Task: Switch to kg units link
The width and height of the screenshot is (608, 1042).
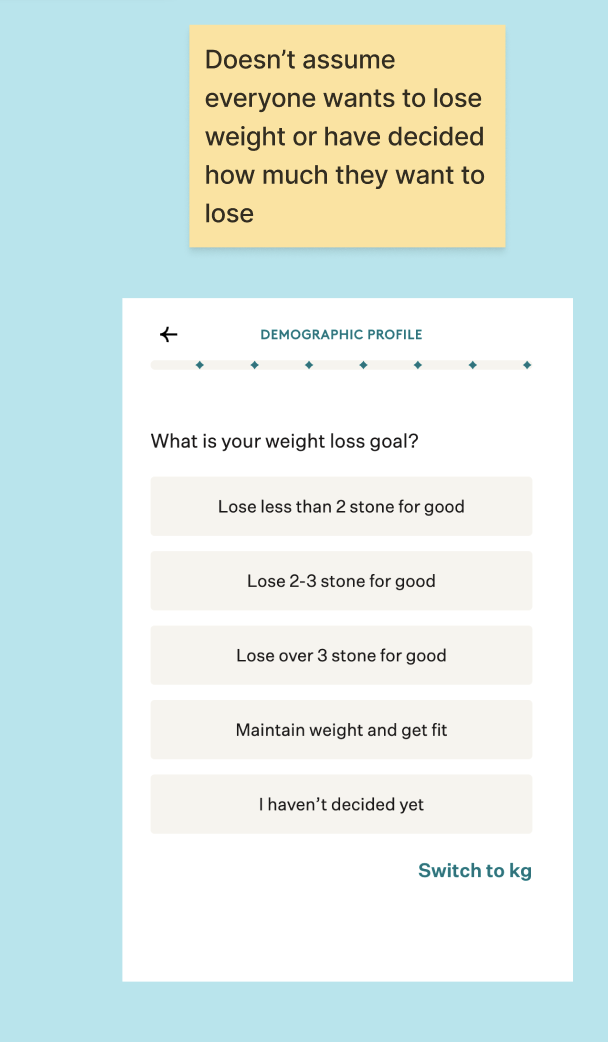Action: click(474, 871)
